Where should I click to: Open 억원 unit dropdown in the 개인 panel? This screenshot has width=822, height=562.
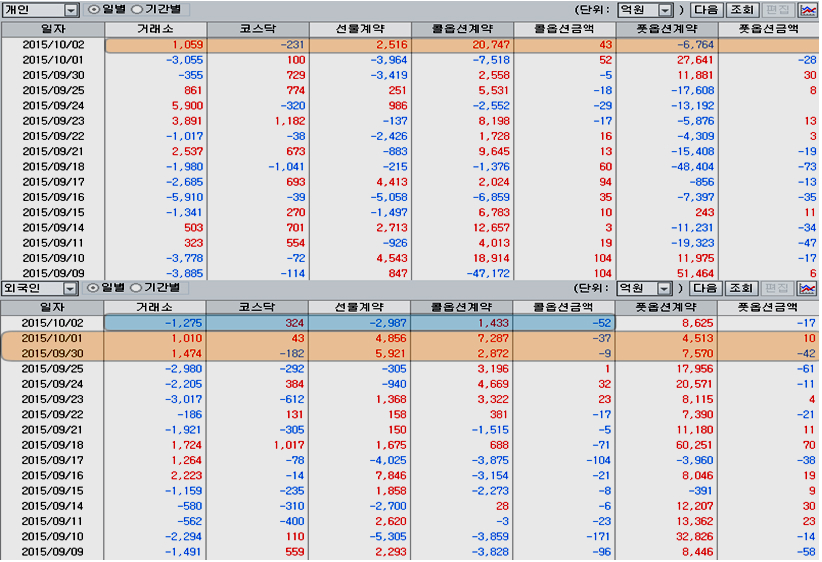(664, 9)
